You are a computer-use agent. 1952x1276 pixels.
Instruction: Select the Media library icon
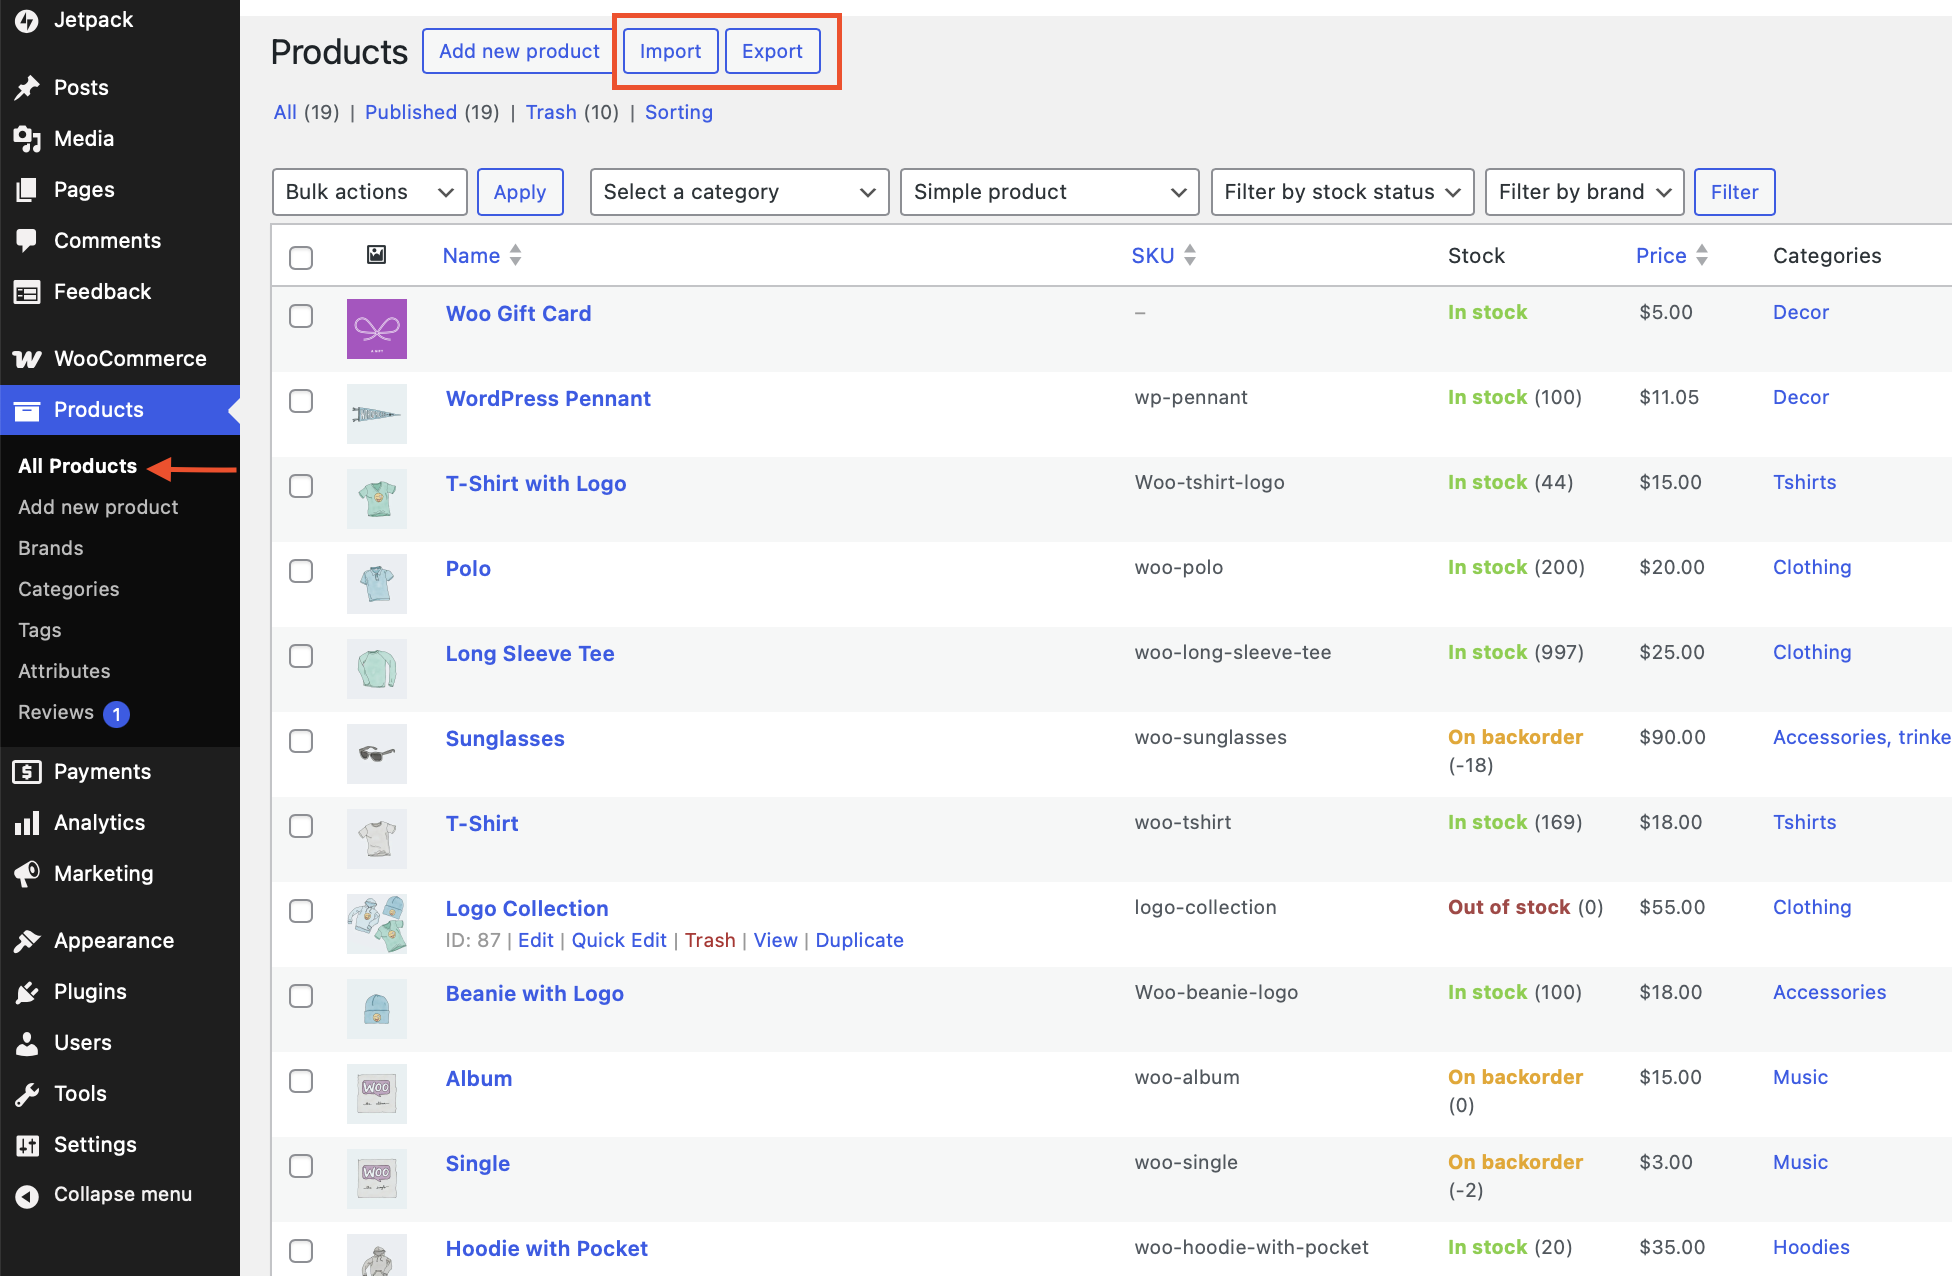[27, 138]
